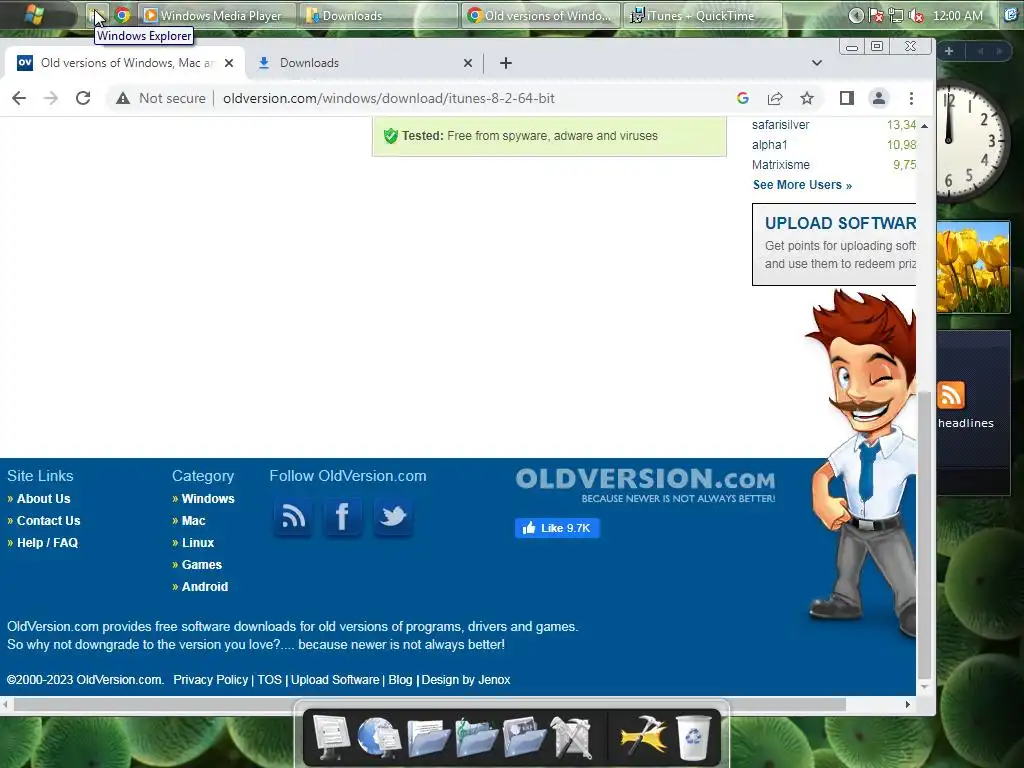This screenshot has height=768, width=1024.
Task: Click the TOS footer link
Action: coord(269,680)
